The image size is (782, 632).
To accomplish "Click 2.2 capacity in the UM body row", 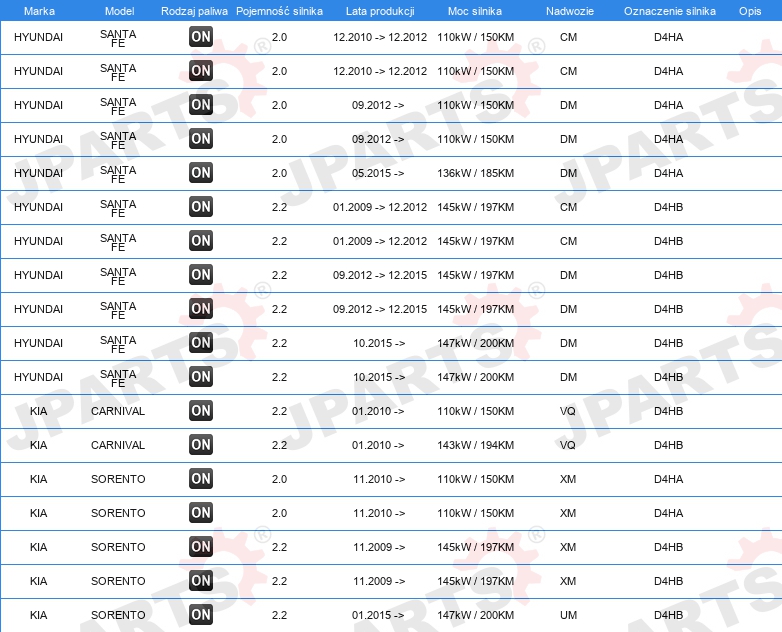I will coord(279,615).
